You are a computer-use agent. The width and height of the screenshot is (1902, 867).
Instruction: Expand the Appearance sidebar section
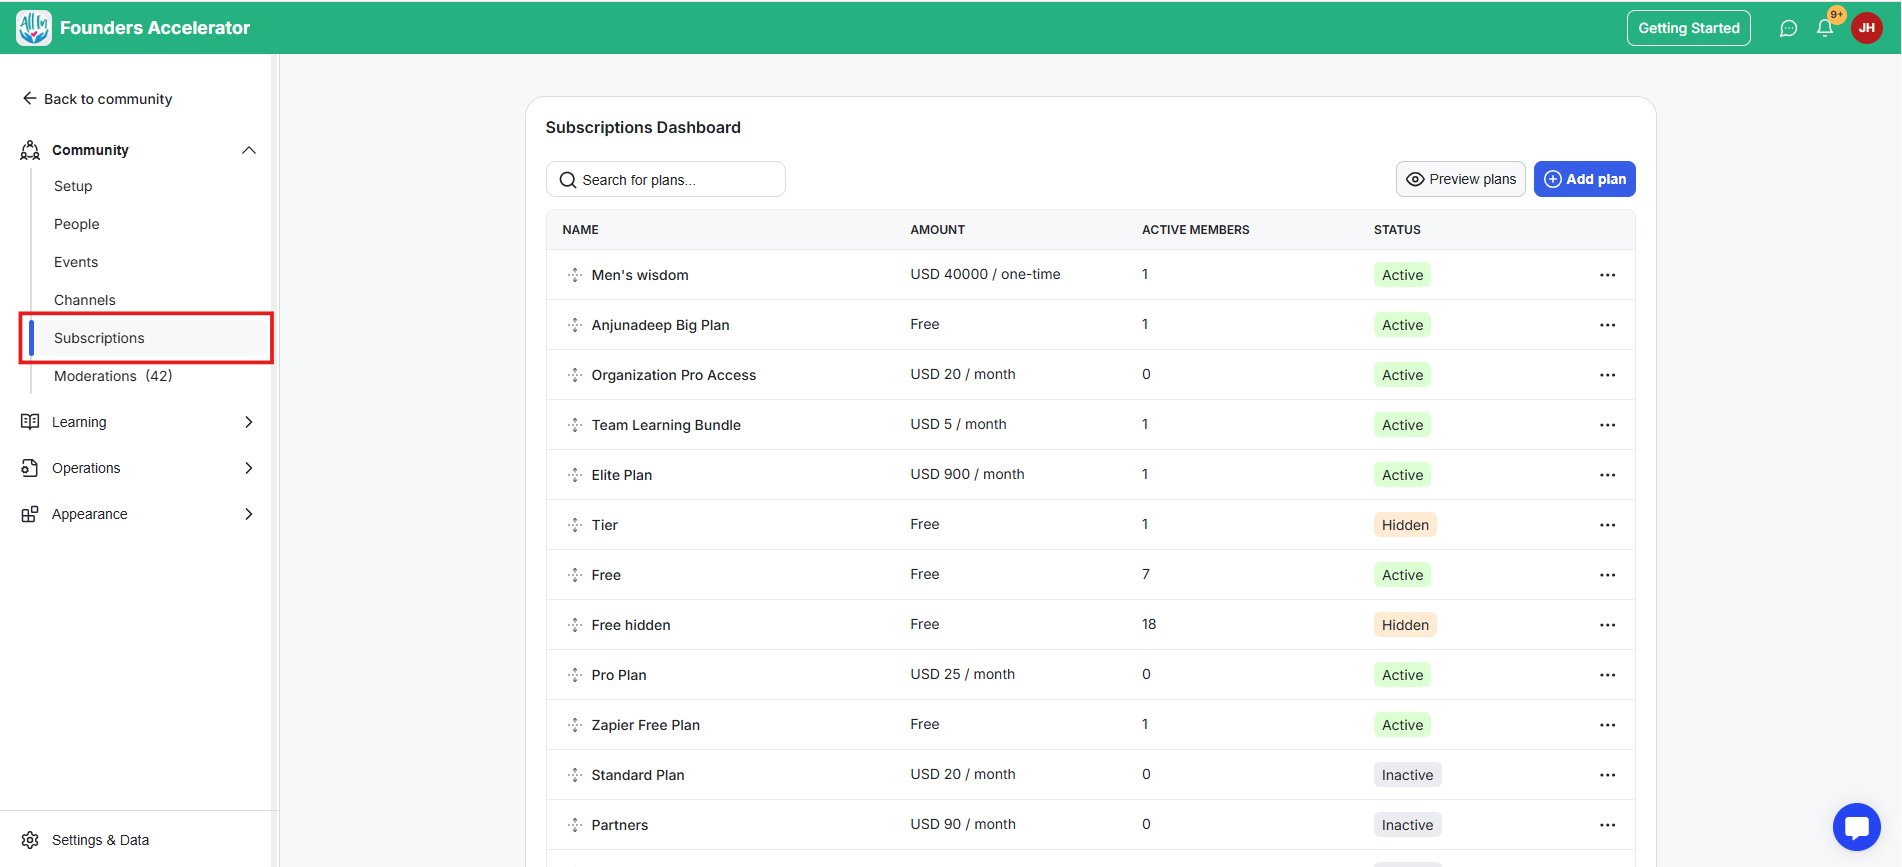click(249, 514)
